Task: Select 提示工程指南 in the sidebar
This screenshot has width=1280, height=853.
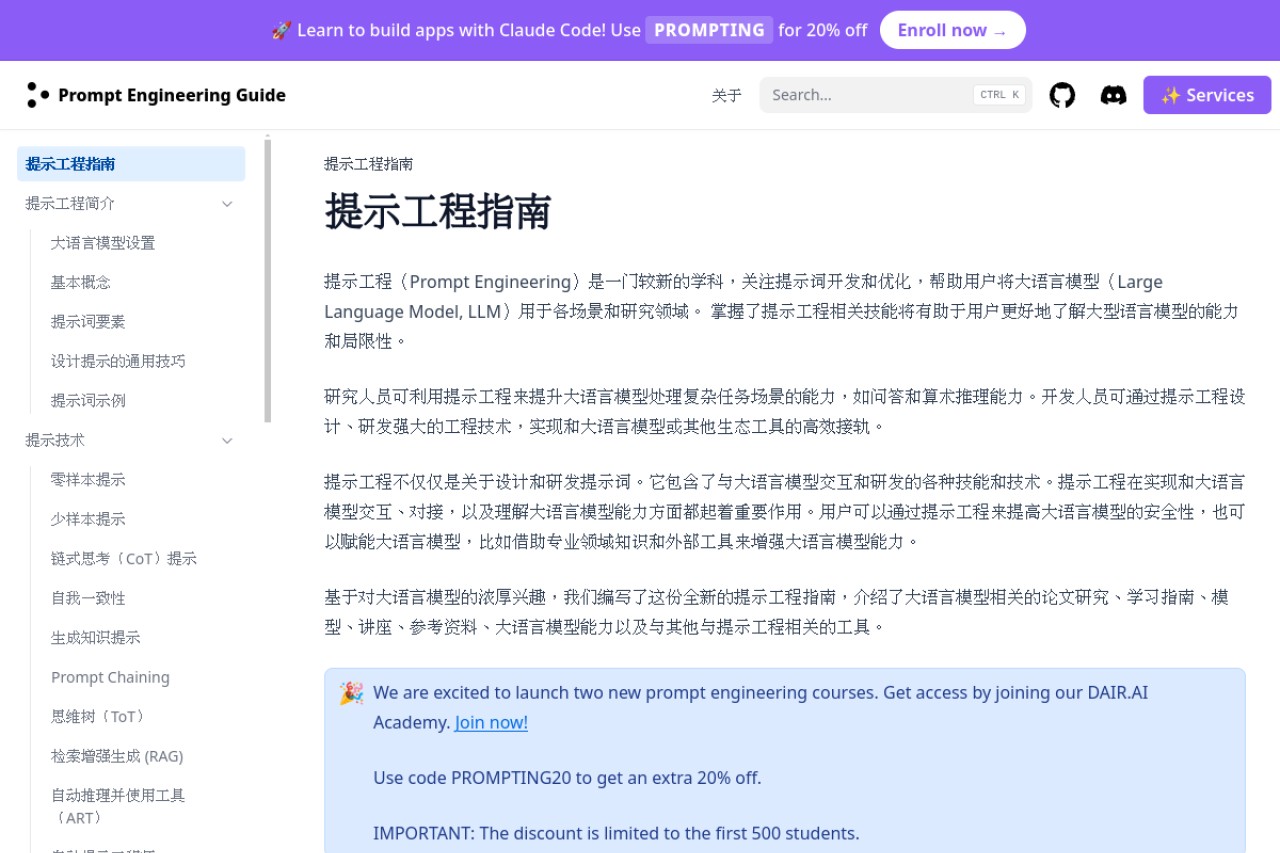Action: (x=131, y=164)
